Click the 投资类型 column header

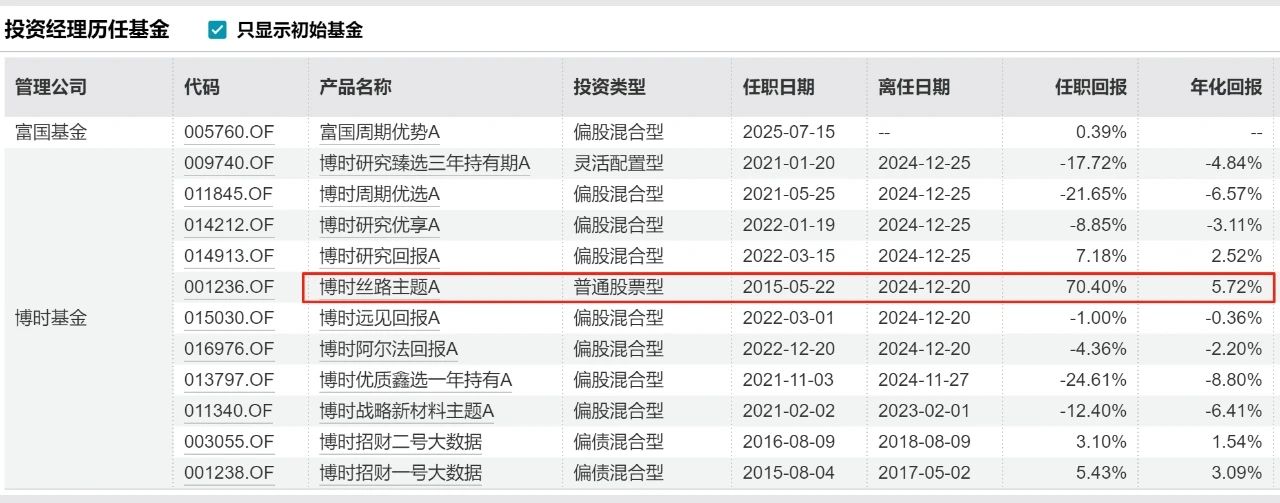point(610,87)
